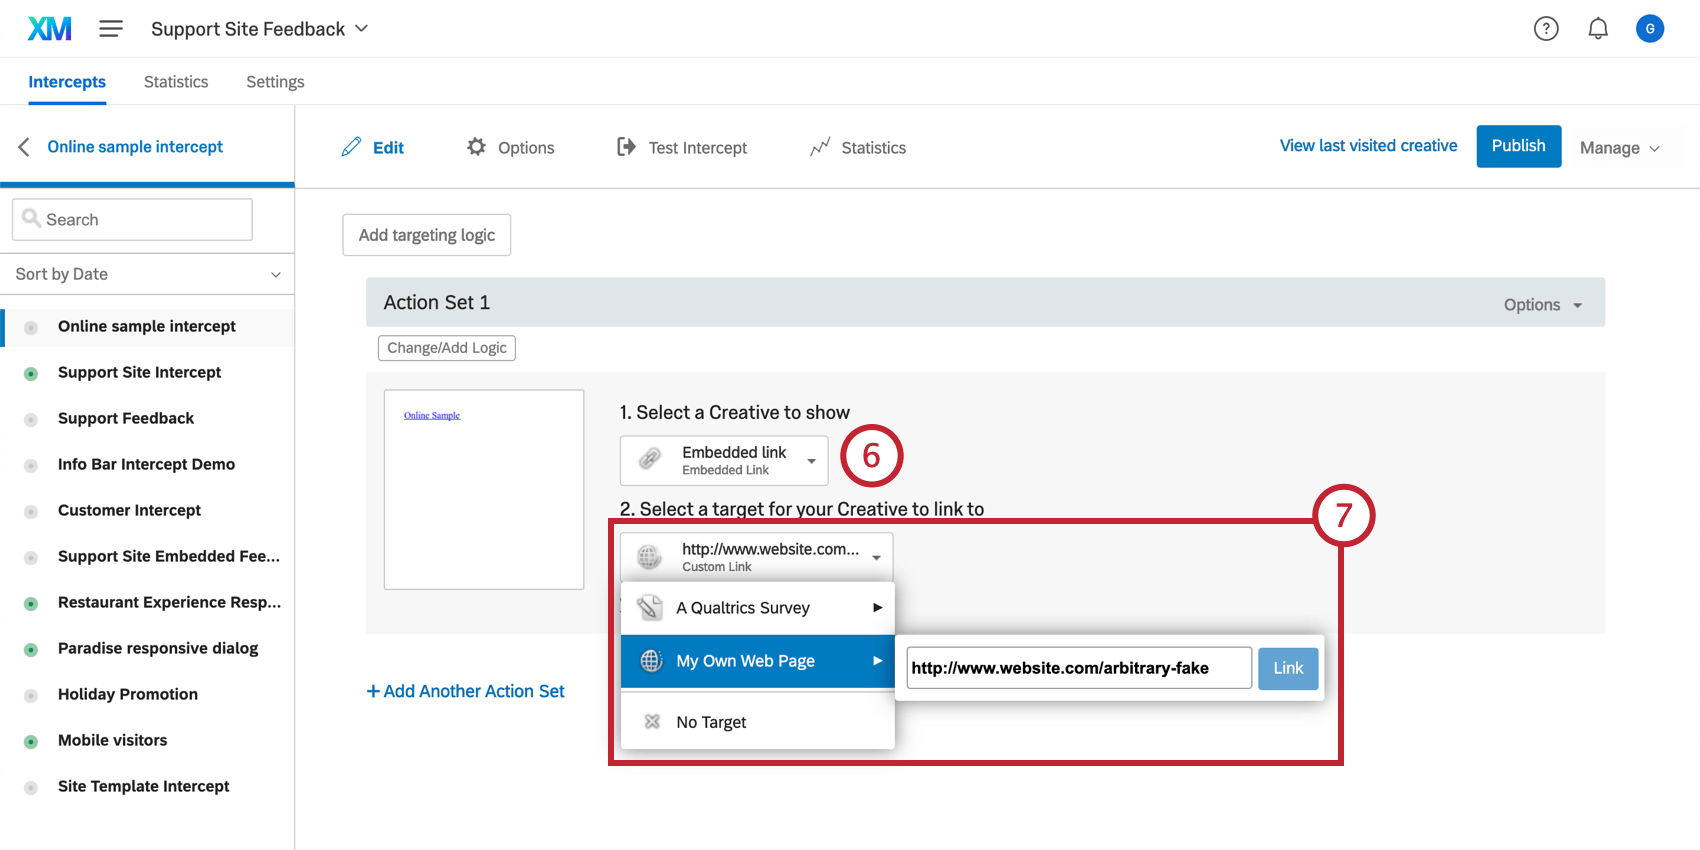Click the Online Sample creative preview thumbnail
Viewport: 1700px width, 850px height.
tap(484, 489)
